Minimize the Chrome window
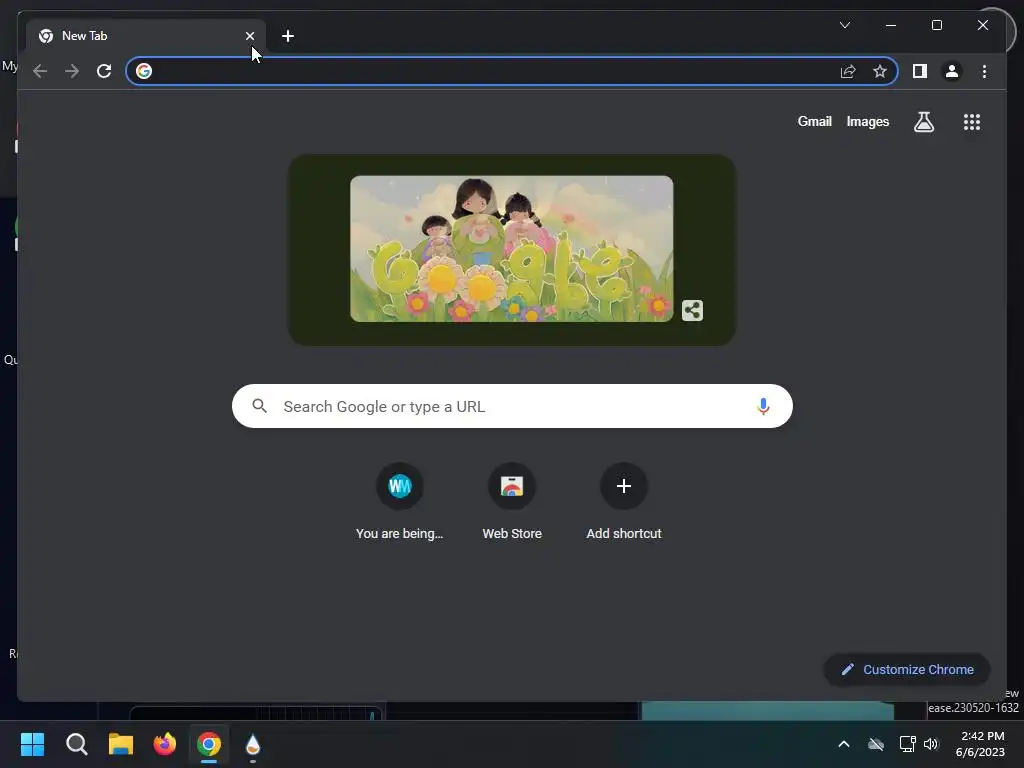The image size is (1024, 768). (x=891, y=25)
